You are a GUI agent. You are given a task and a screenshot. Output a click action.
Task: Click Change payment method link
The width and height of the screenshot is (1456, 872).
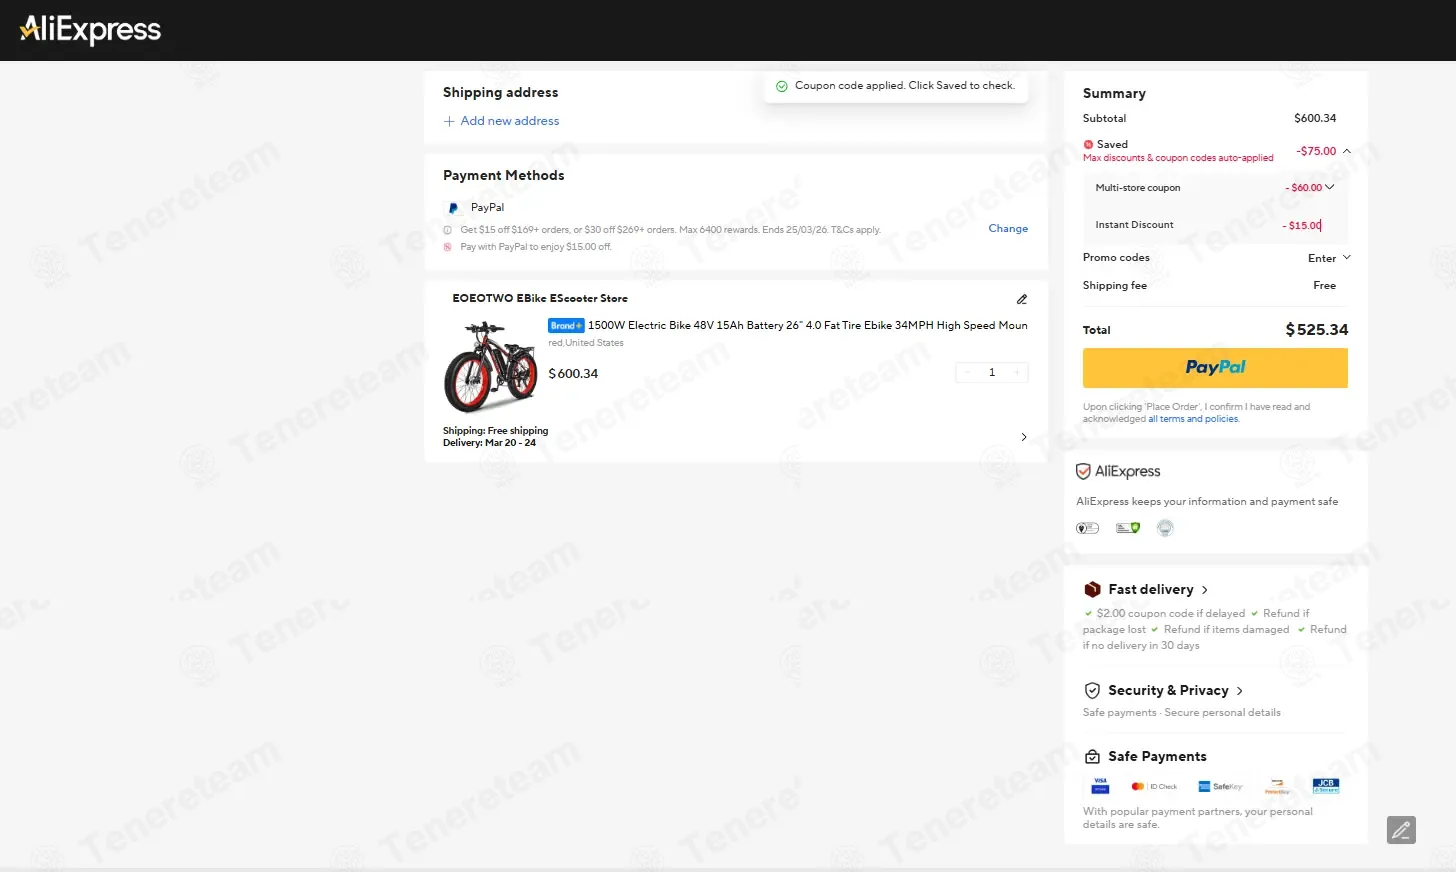[x=1008, y=229]
